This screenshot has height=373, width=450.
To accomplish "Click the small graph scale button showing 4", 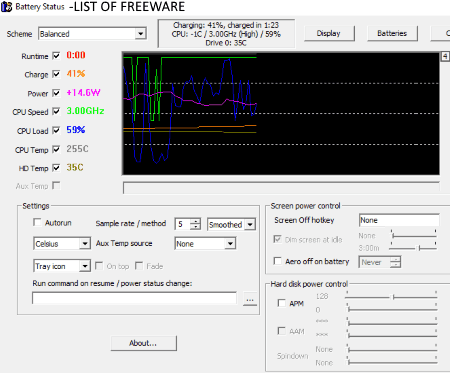I will pos(445,56).
